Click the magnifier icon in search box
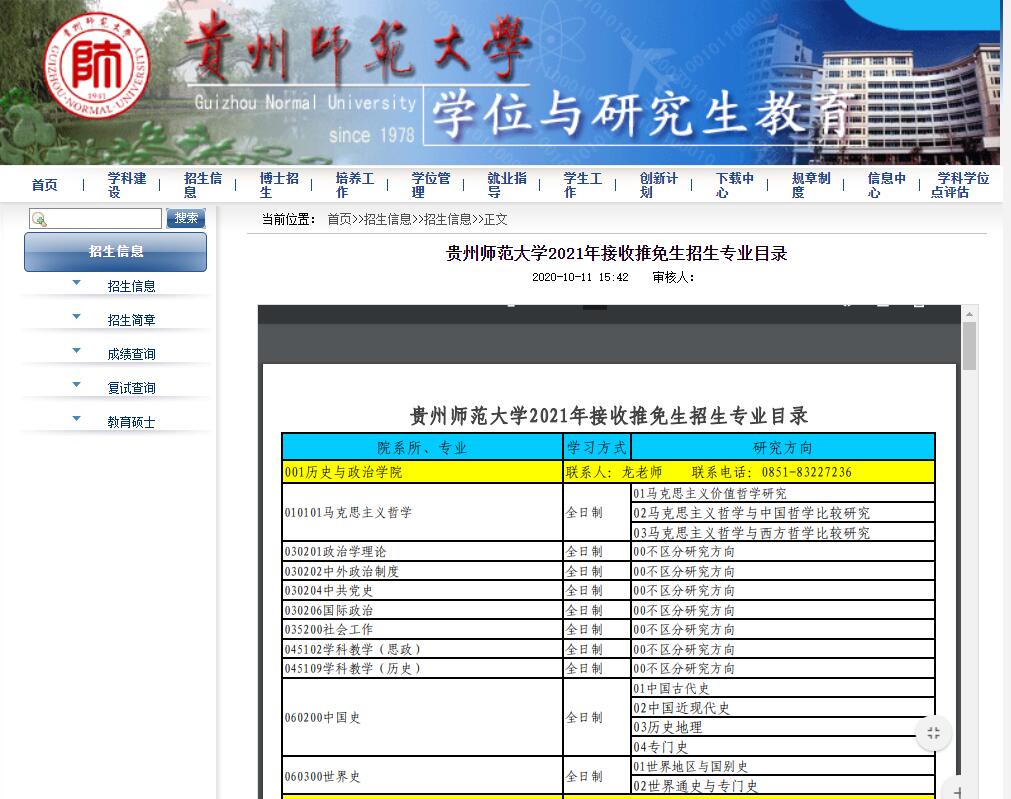The height and width of the screenshot is (799, 1011). tap(39, 219)
